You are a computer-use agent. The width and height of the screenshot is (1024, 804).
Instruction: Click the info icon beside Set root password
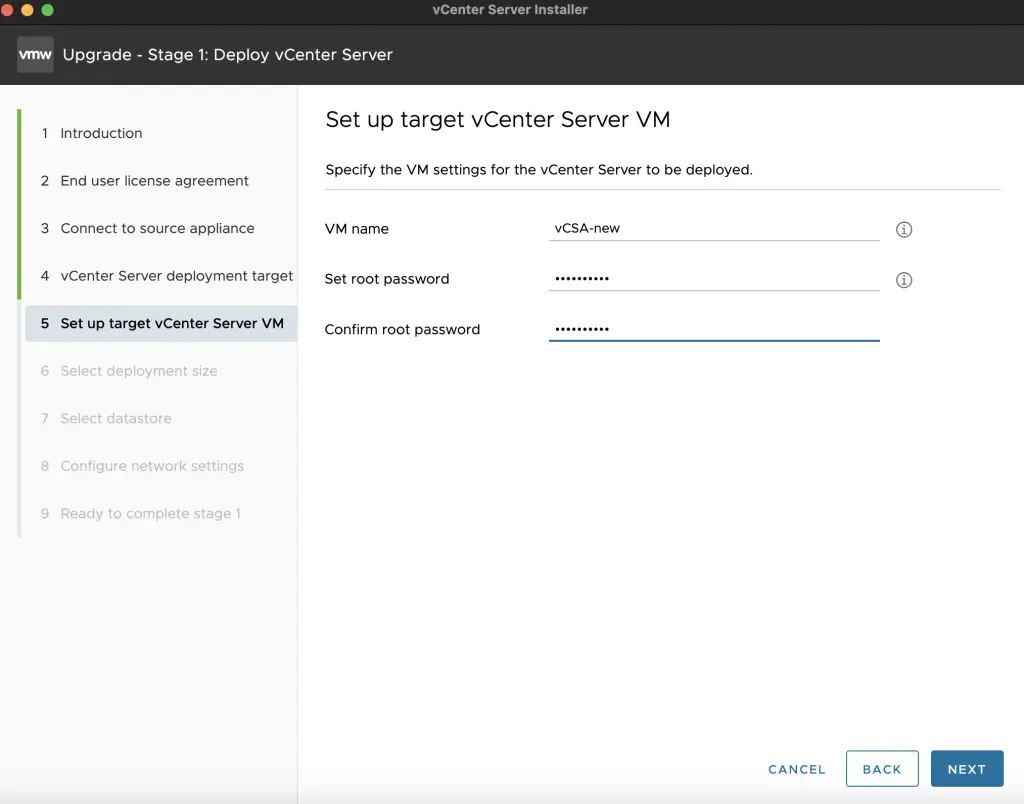pos(903,280)
